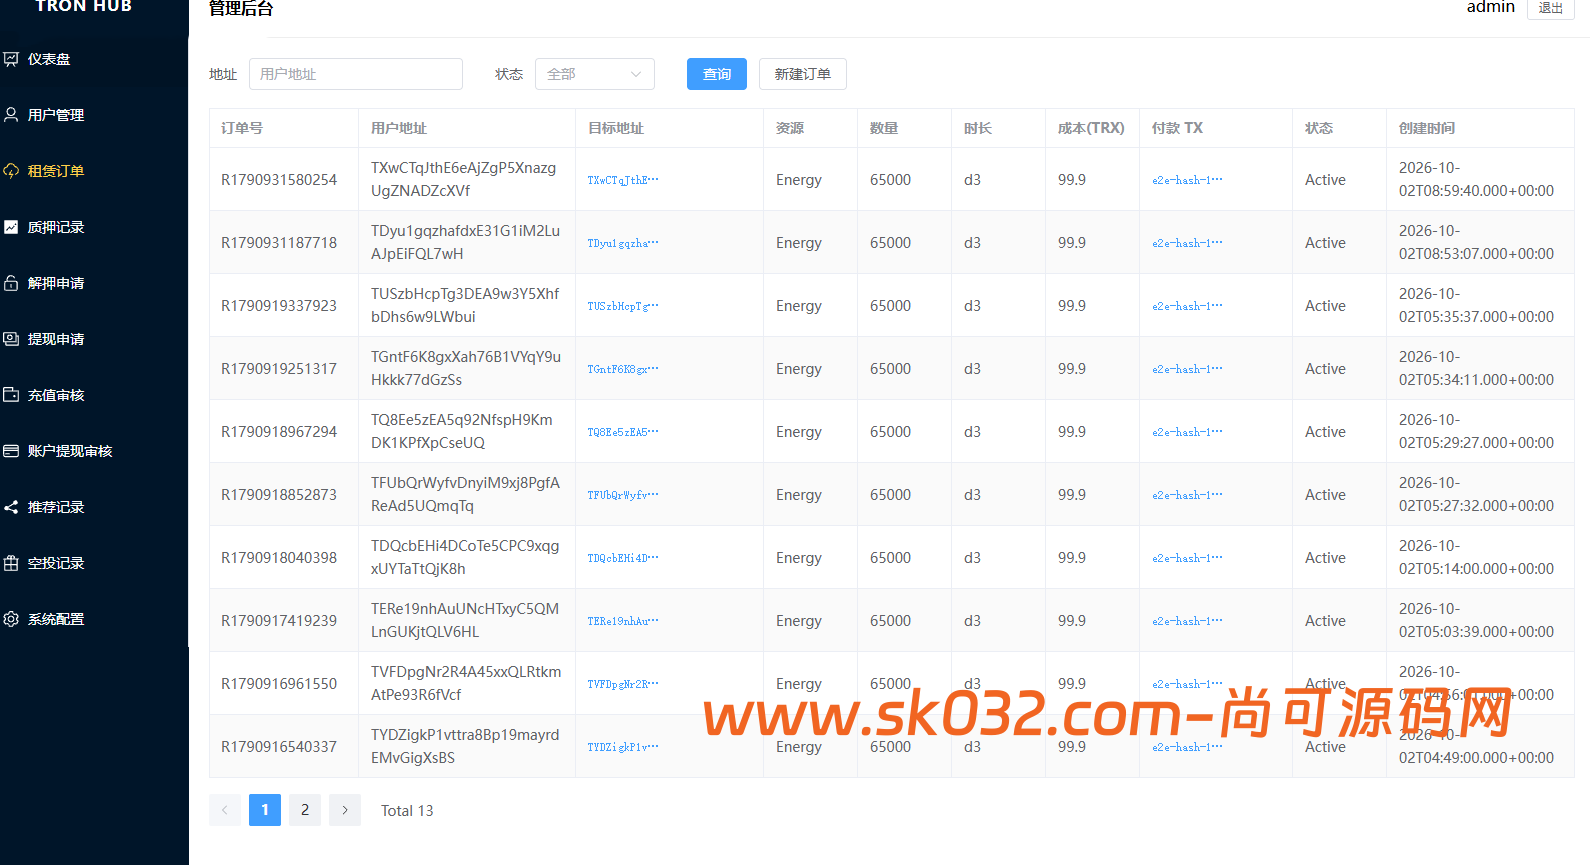Select page 1 in the pagination

click(x=265, y=810)
